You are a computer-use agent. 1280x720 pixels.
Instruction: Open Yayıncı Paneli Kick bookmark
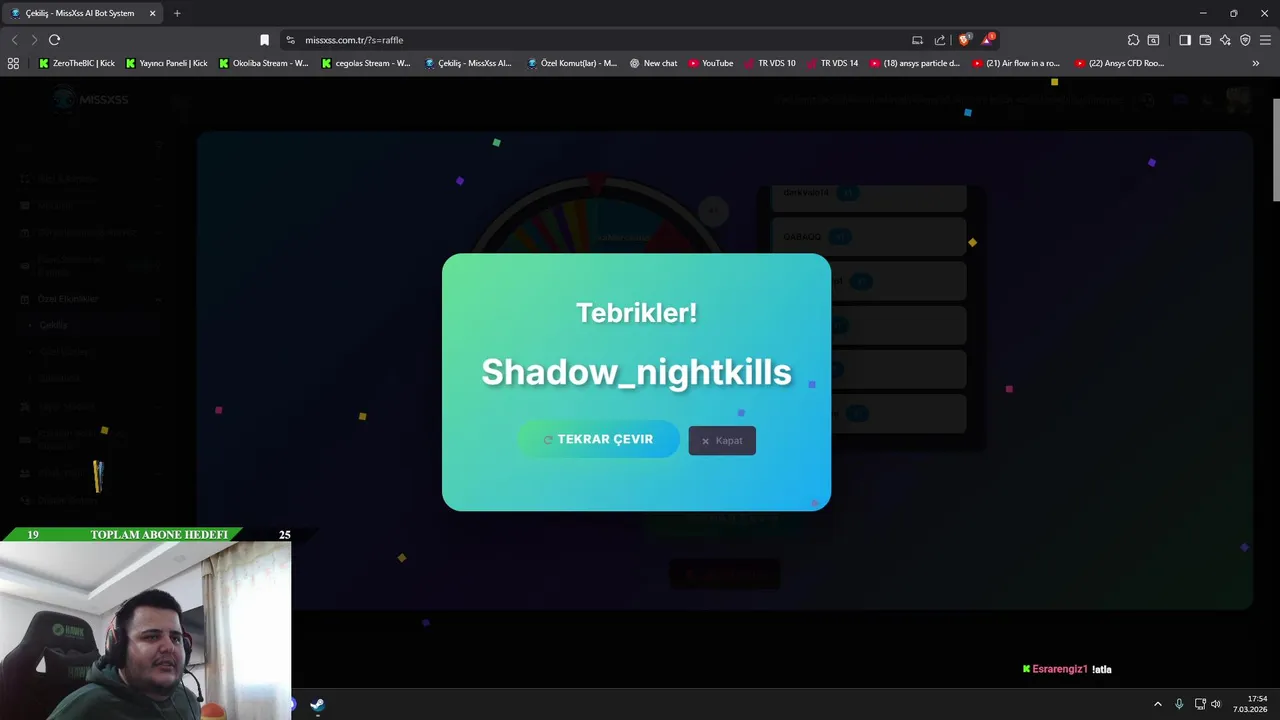pos(167,63)
